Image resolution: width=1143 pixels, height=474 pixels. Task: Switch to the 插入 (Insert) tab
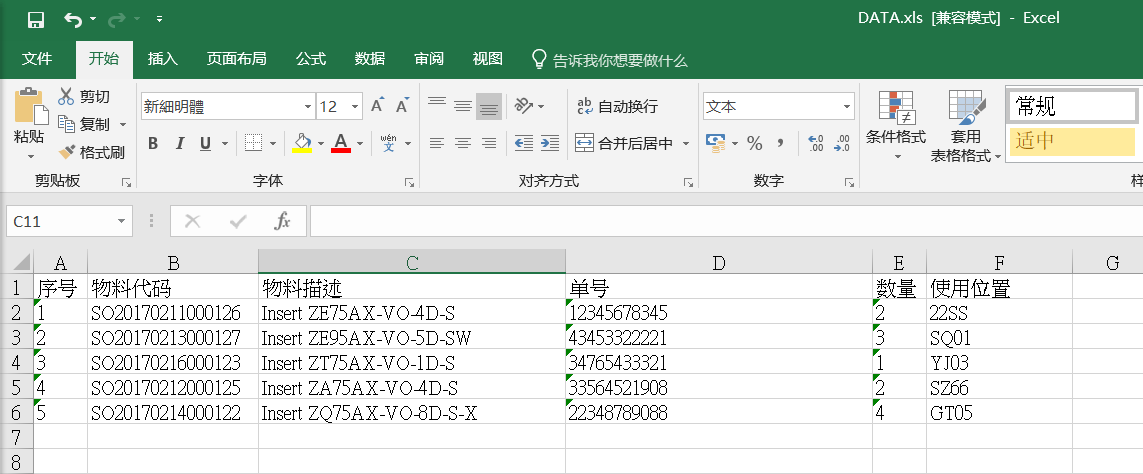(x=162, y=59)
